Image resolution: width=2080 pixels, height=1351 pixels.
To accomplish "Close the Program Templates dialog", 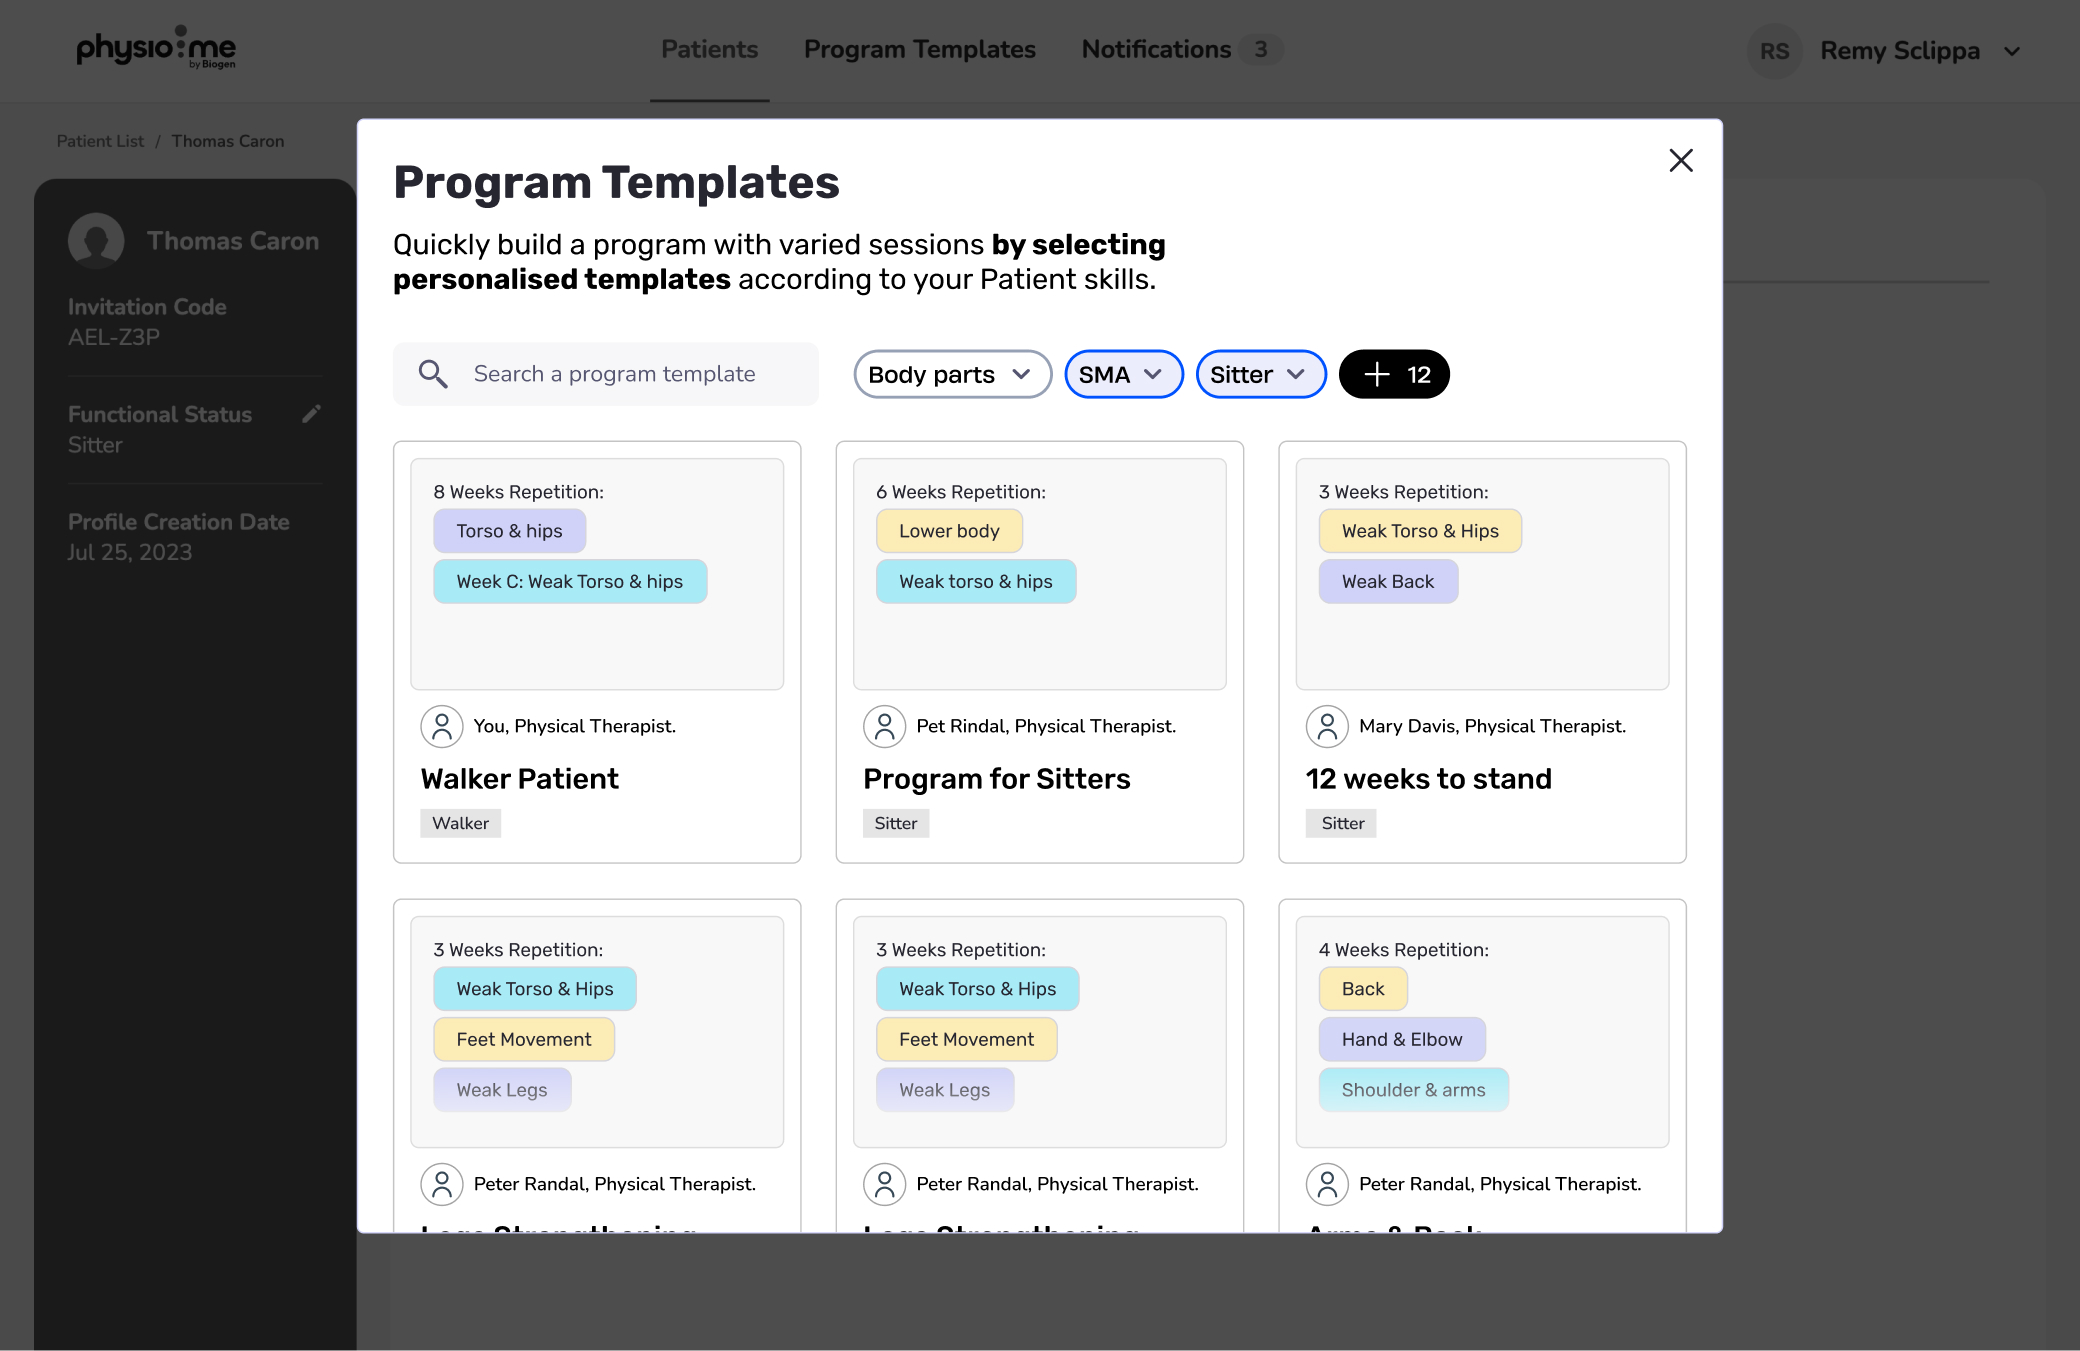I will pos(1680,161).
